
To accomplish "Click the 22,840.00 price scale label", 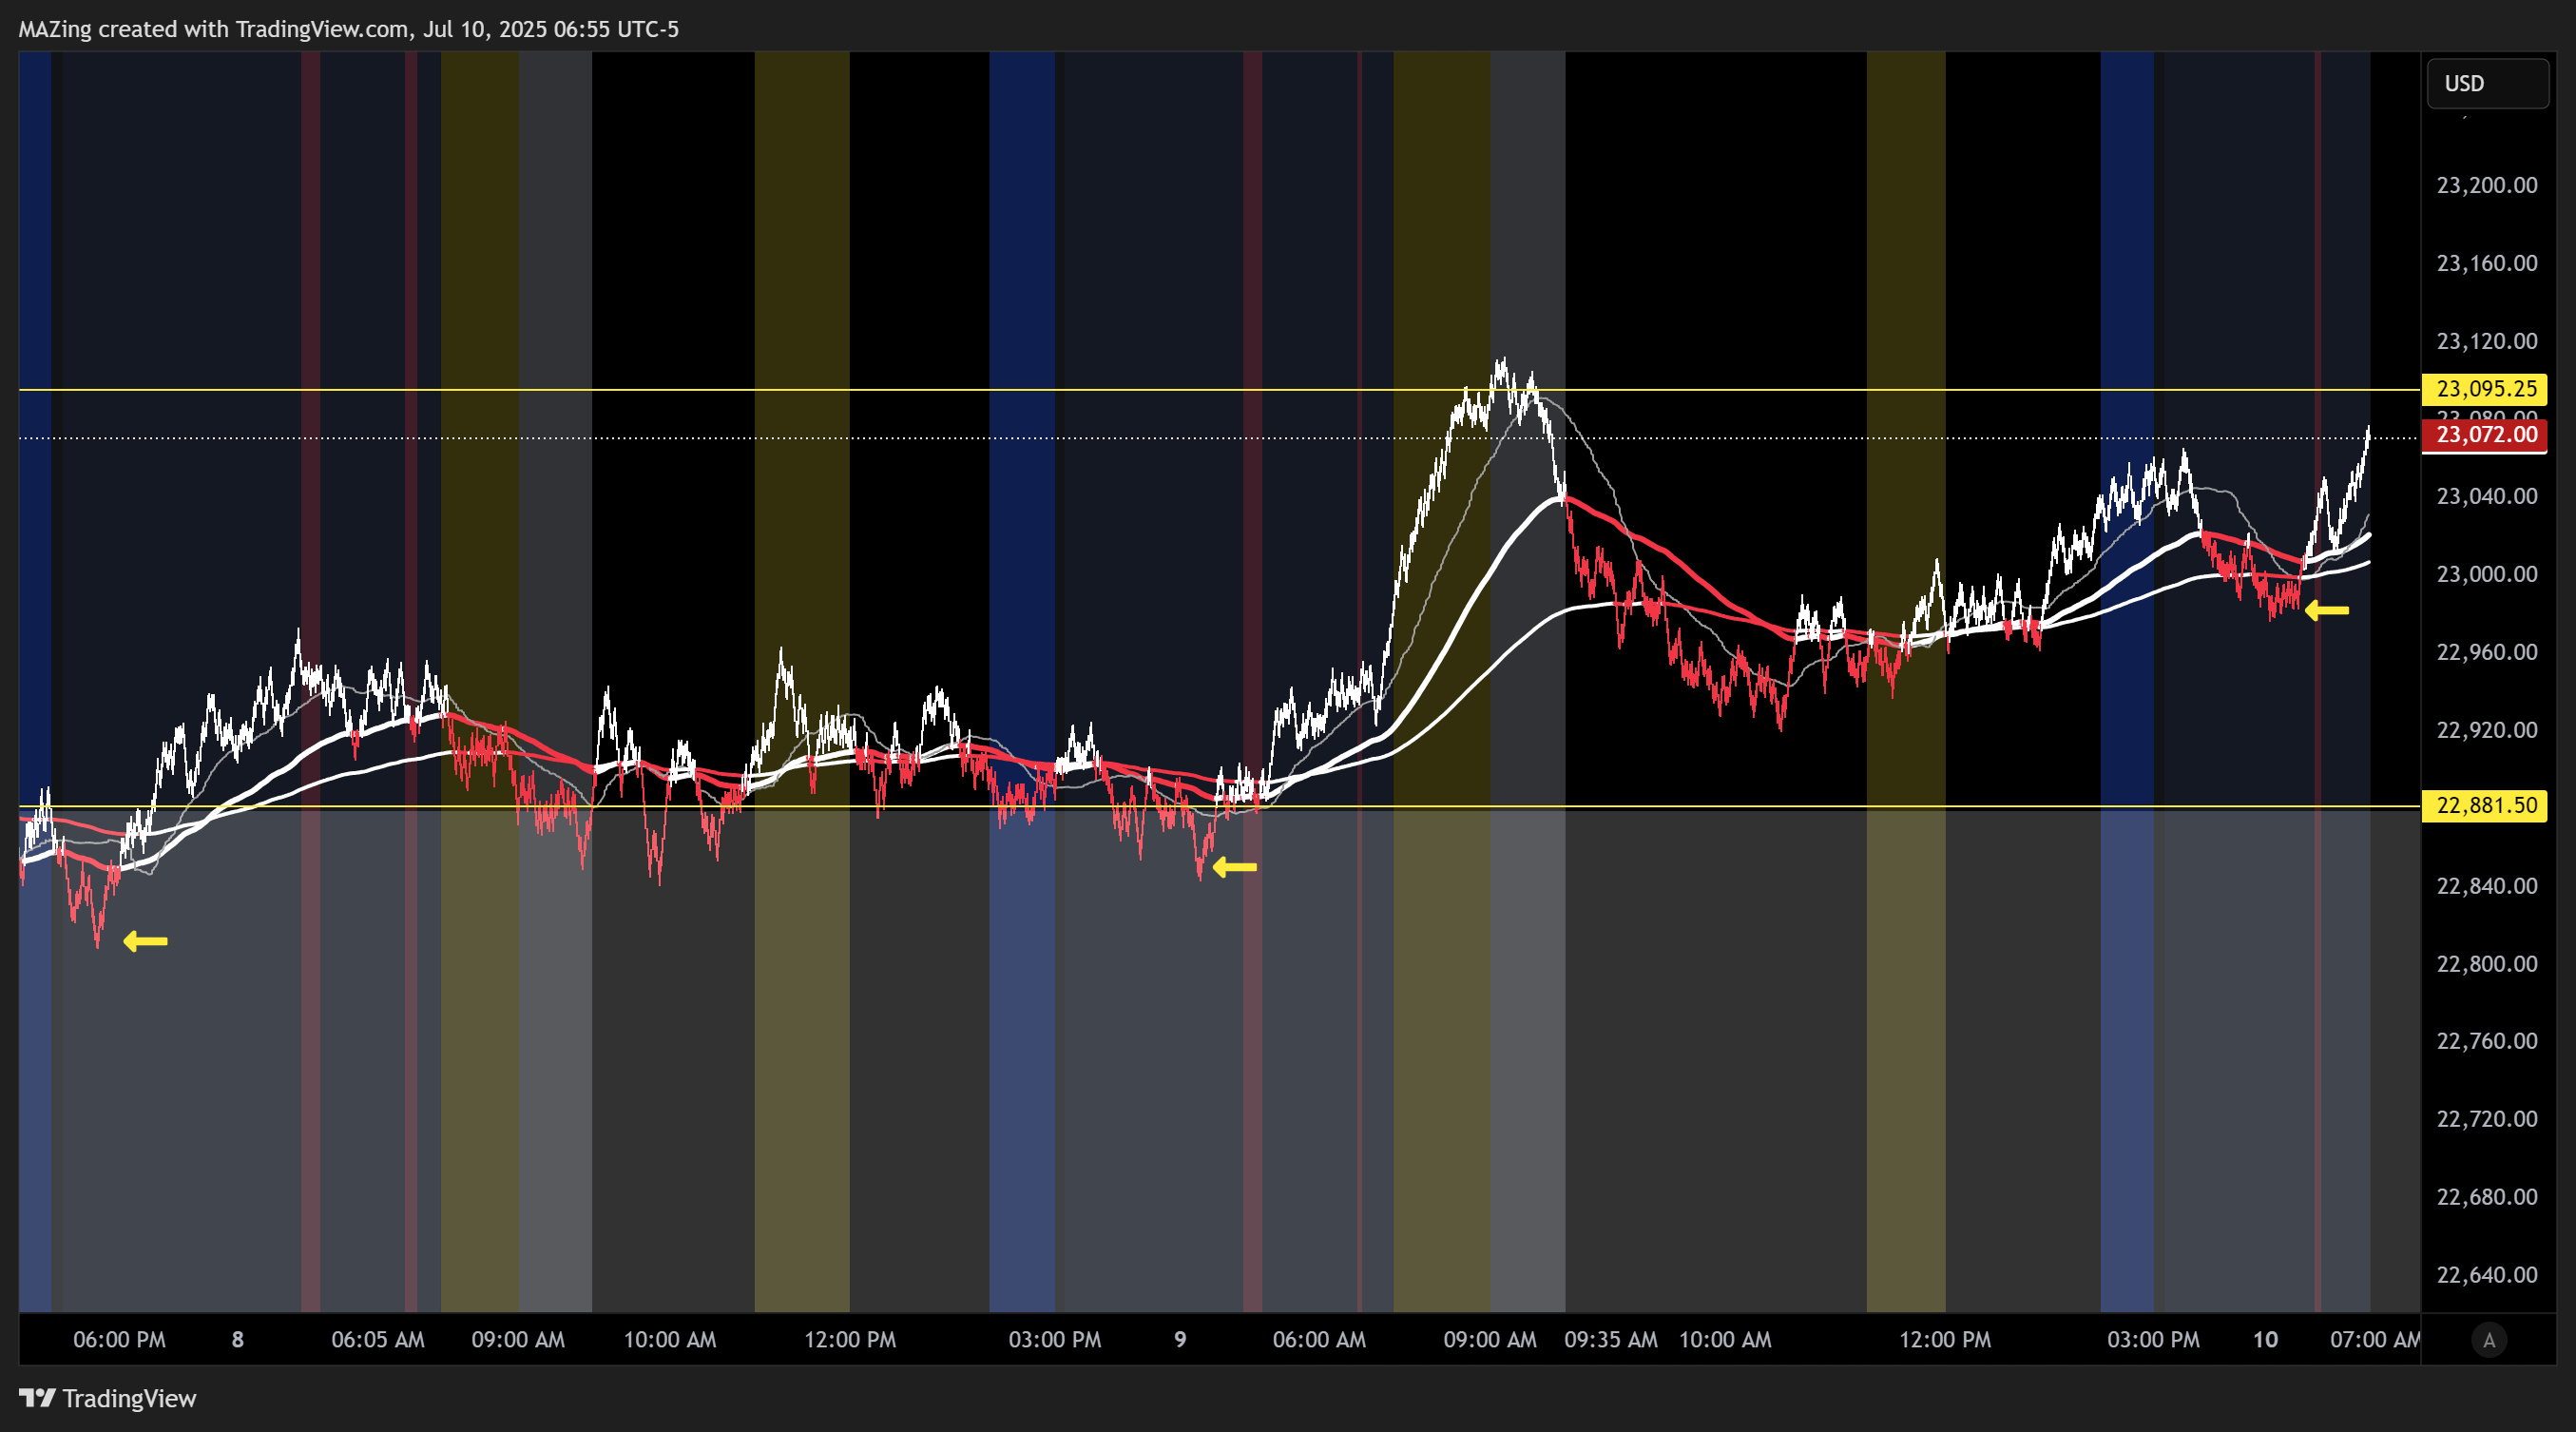I will point(2487,886).
